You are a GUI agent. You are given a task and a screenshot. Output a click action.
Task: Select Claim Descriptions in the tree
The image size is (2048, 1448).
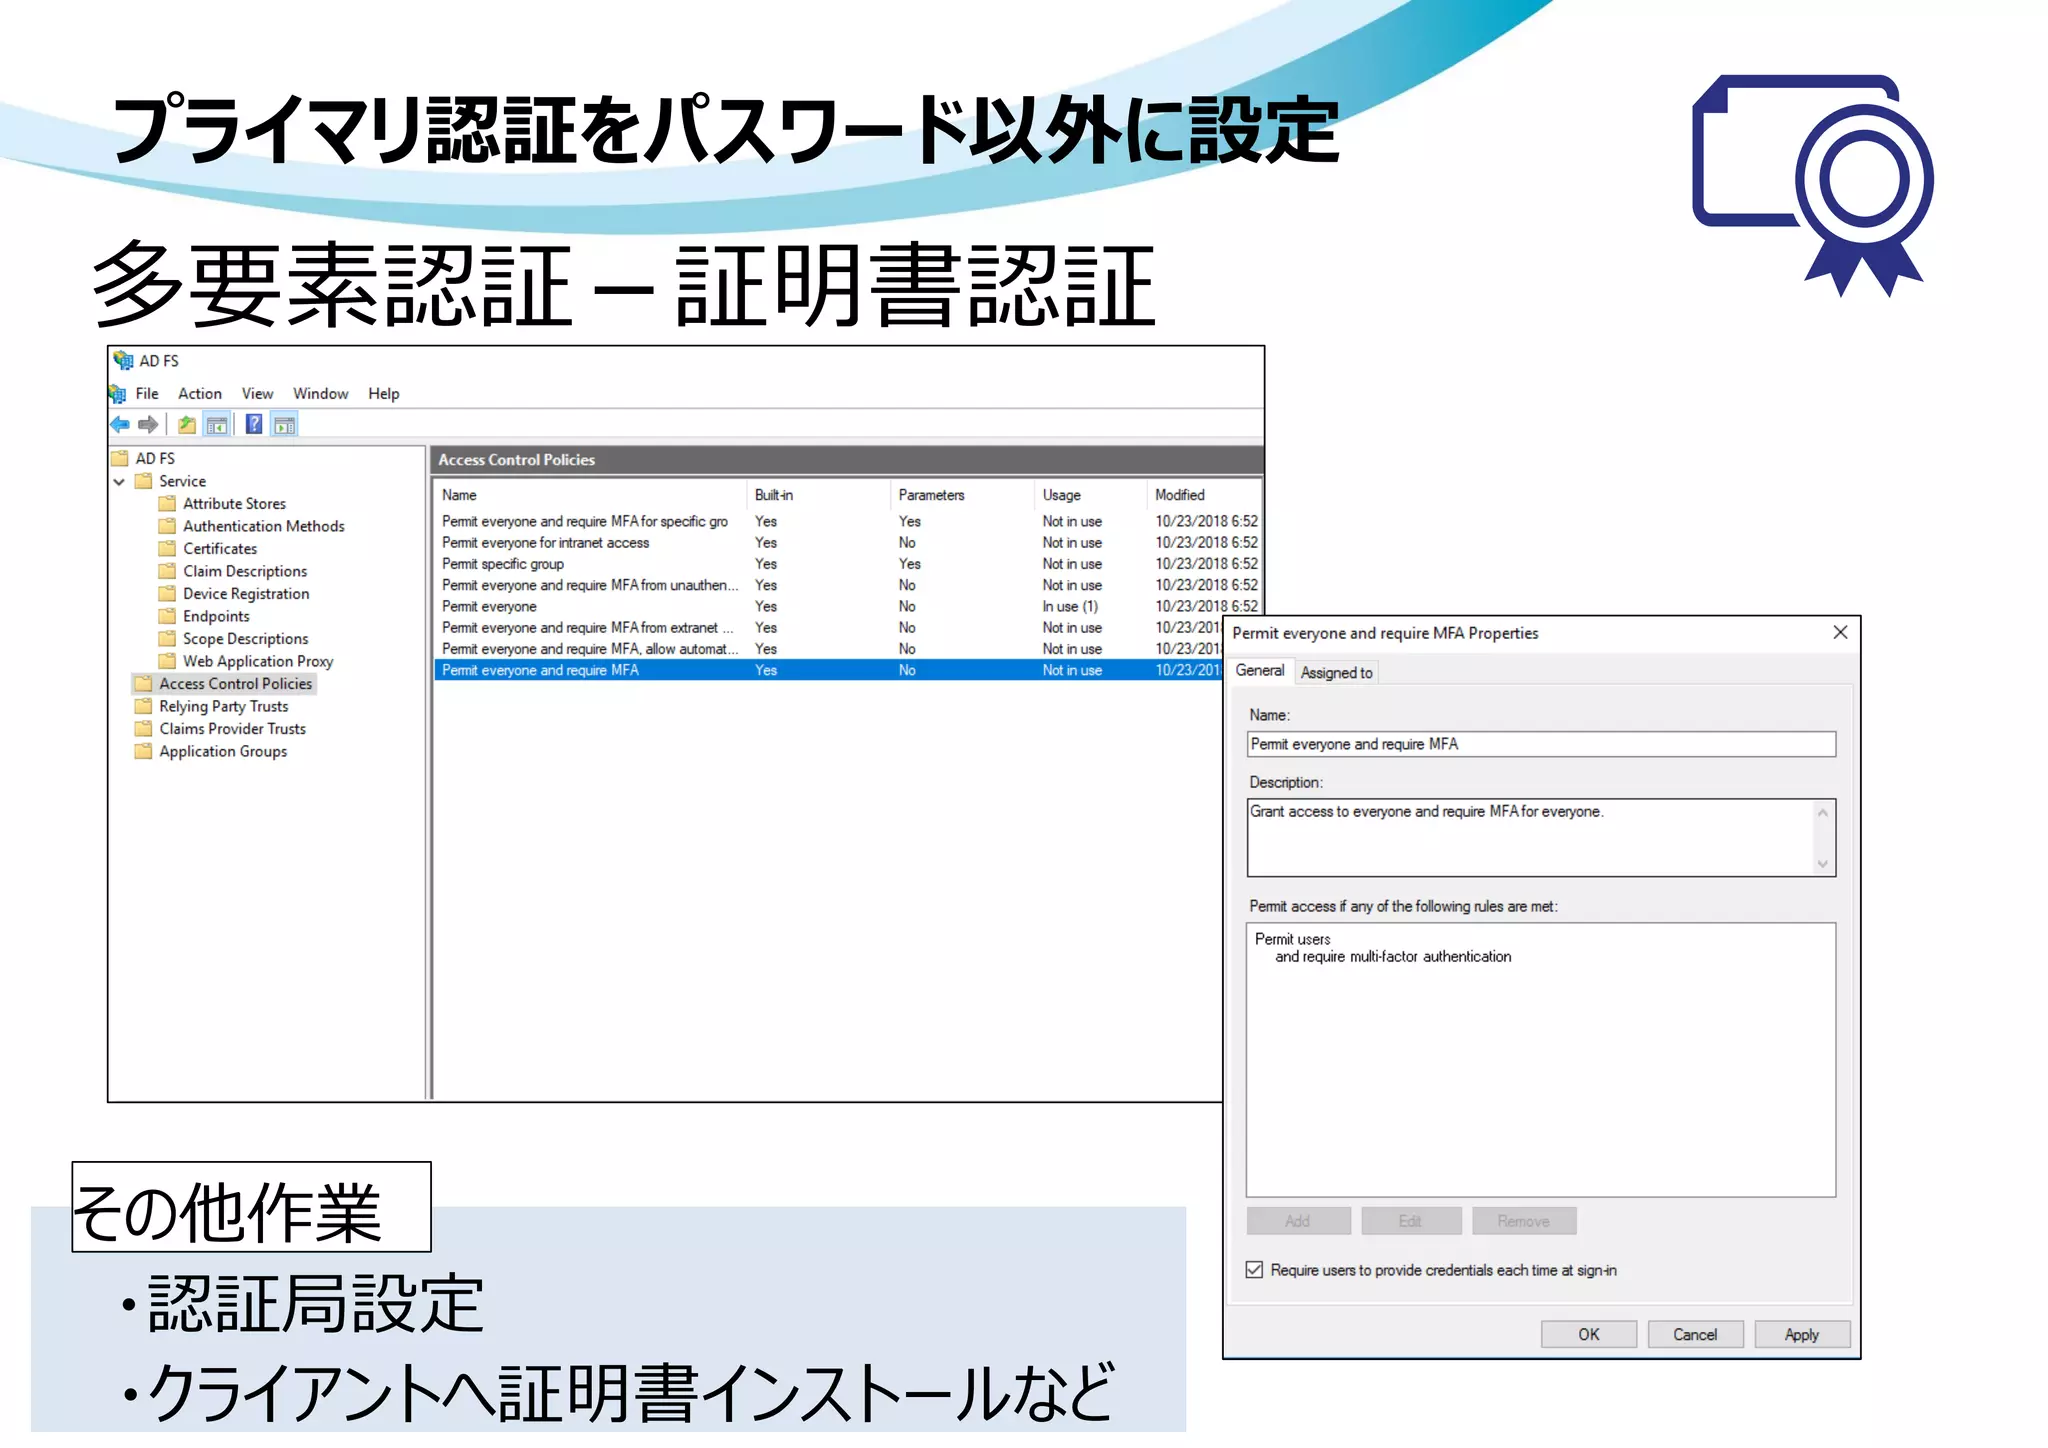245,572
